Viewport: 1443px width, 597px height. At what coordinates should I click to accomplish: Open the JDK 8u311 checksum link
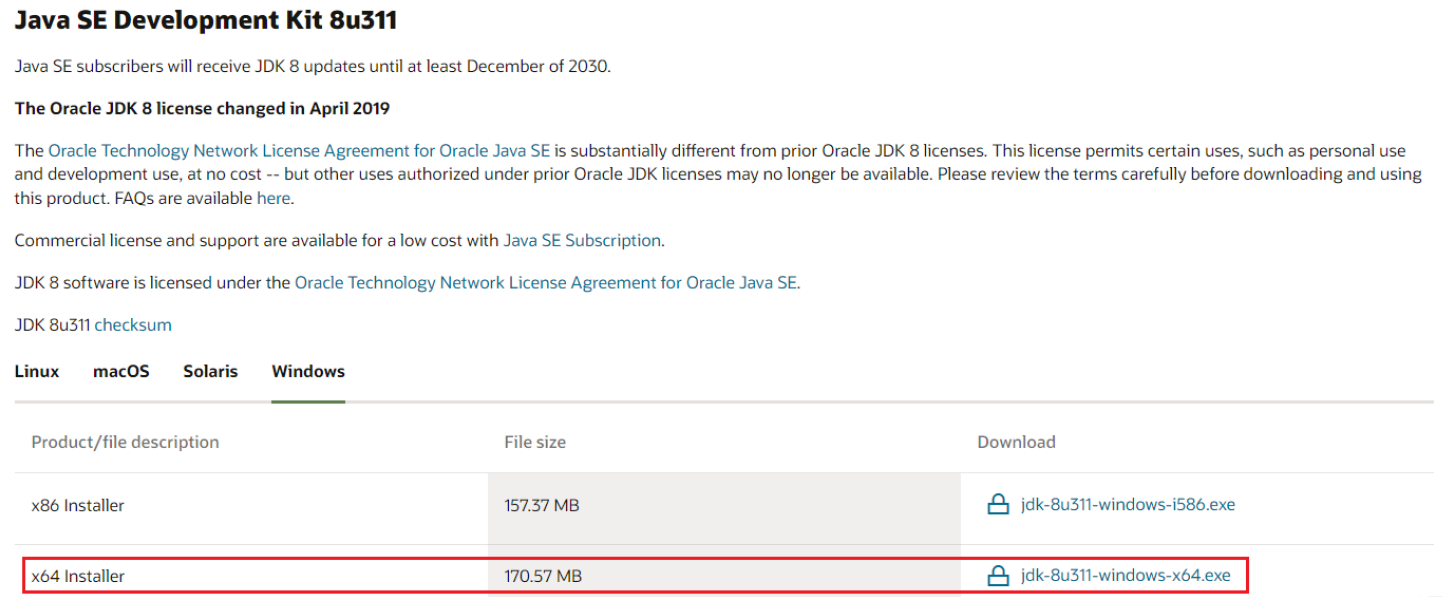(133, 325)
